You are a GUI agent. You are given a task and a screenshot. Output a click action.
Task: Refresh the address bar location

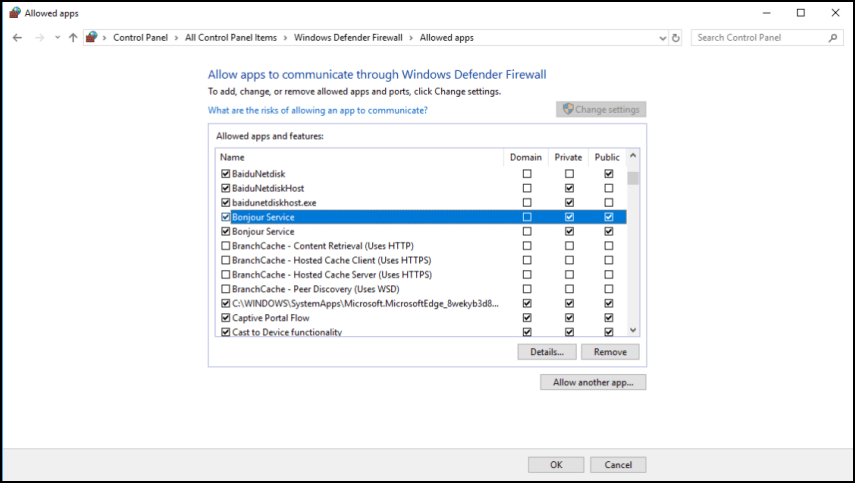click(x=676, y=38)
